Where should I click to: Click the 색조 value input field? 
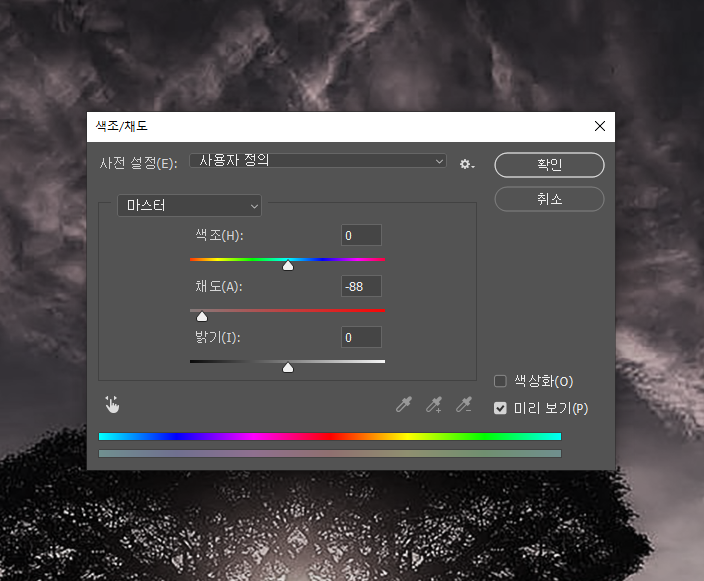(361, 236)
